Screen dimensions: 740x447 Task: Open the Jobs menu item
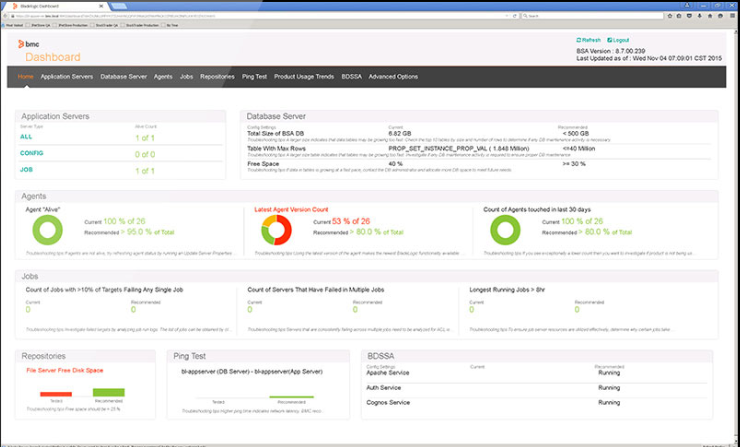click(x=186, y=76)
